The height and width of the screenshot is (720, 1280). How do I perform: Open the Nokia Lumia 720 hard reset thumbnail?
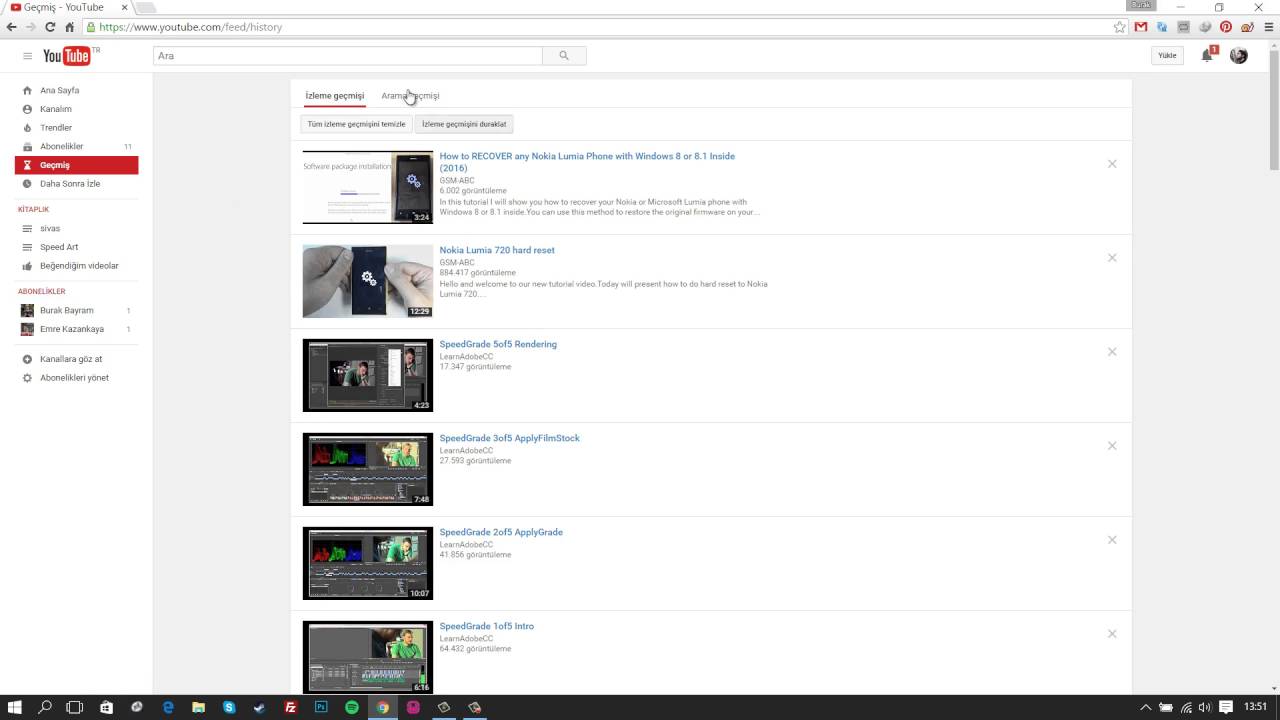(368, 281)
